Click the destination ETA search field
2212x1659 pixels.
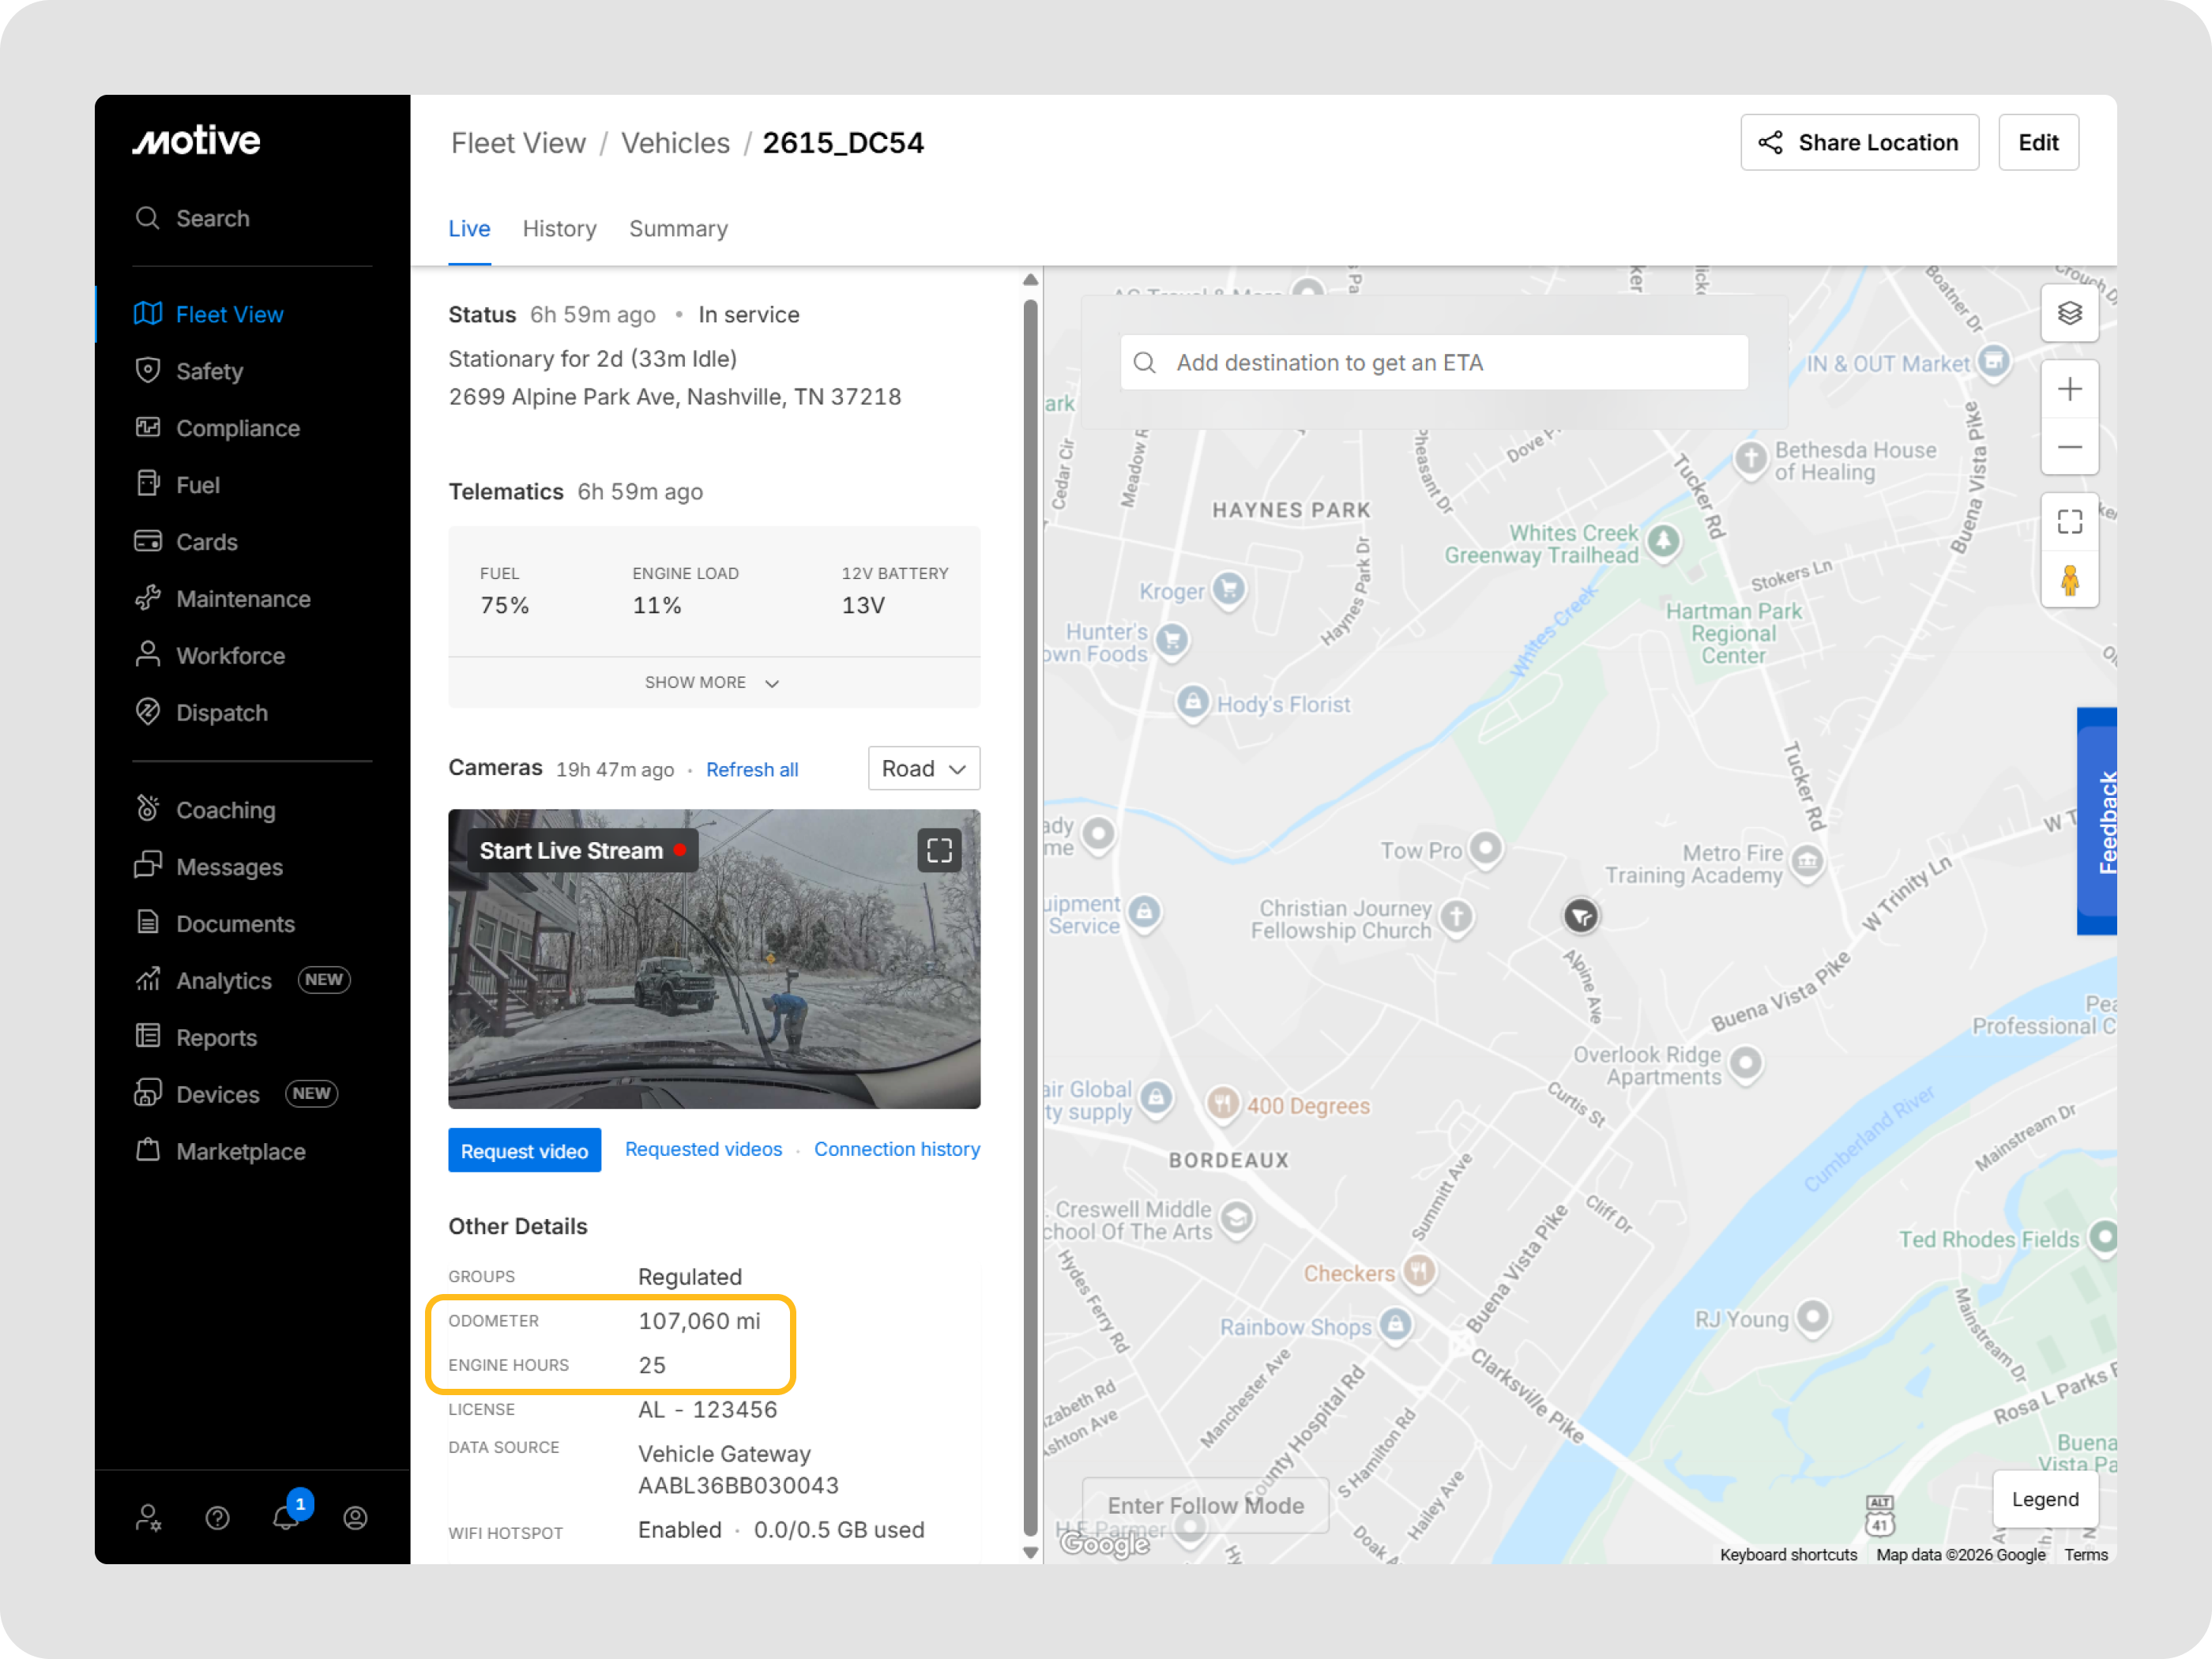pos(1432,363)
